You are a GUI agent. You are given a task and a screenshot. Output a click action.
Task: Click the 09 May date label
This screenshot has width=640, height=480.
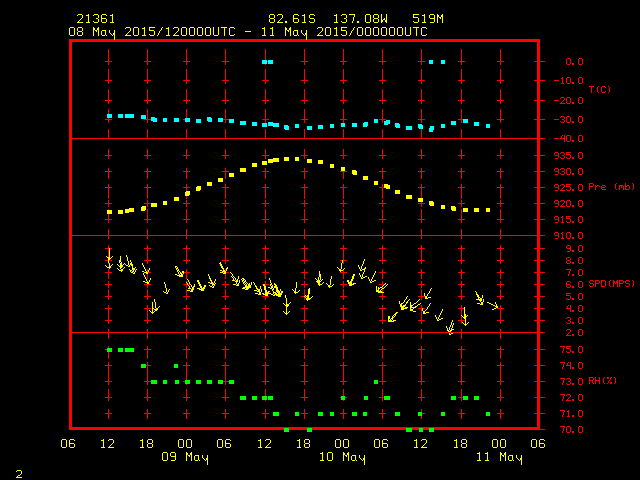tap(185, 457)
